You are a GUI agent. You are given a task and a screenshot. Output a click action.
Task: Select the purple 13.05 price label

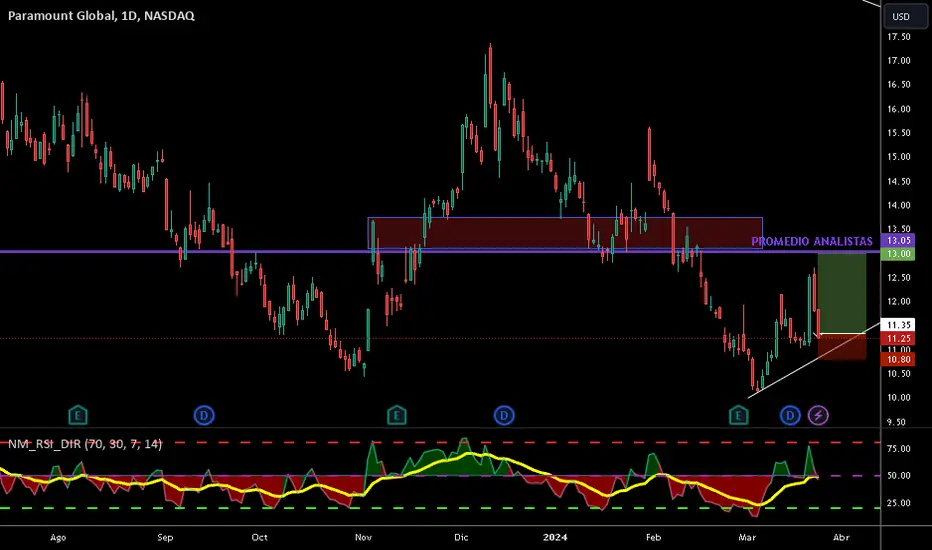(x=898, y=241)
